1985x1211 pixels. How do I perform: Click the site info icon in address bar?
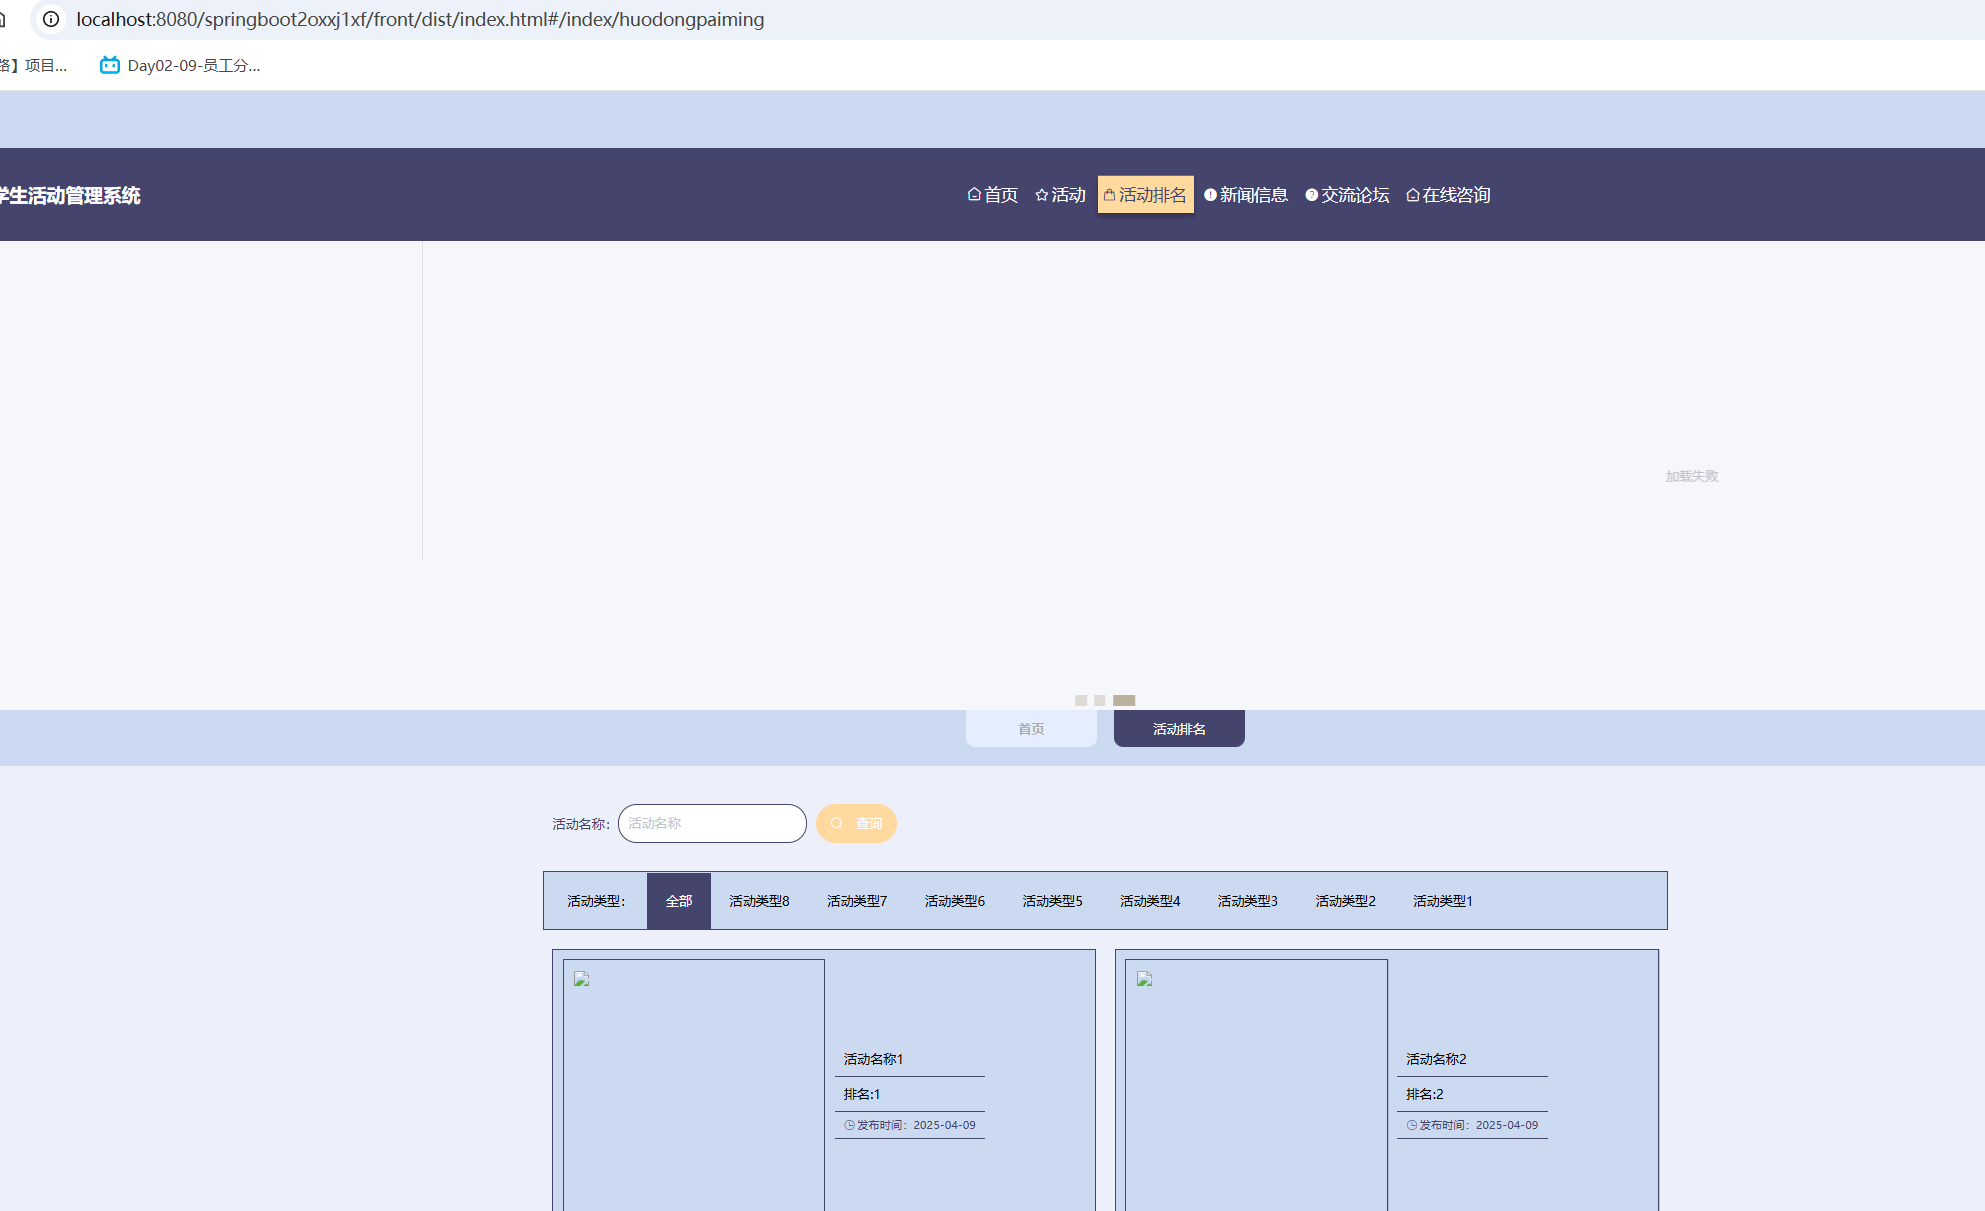coord(51,19)
